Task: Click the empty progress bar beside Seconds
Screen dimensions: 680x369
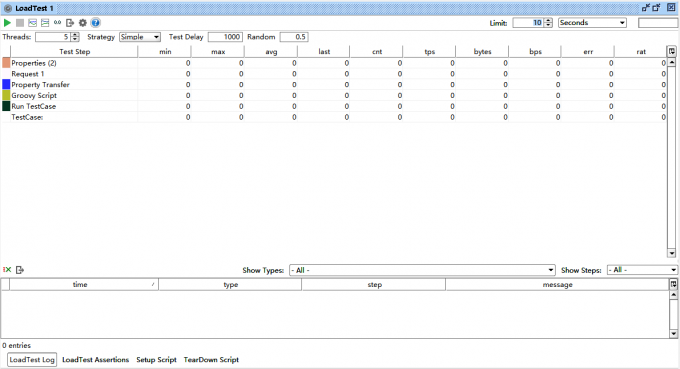Action: click(657, 23)
